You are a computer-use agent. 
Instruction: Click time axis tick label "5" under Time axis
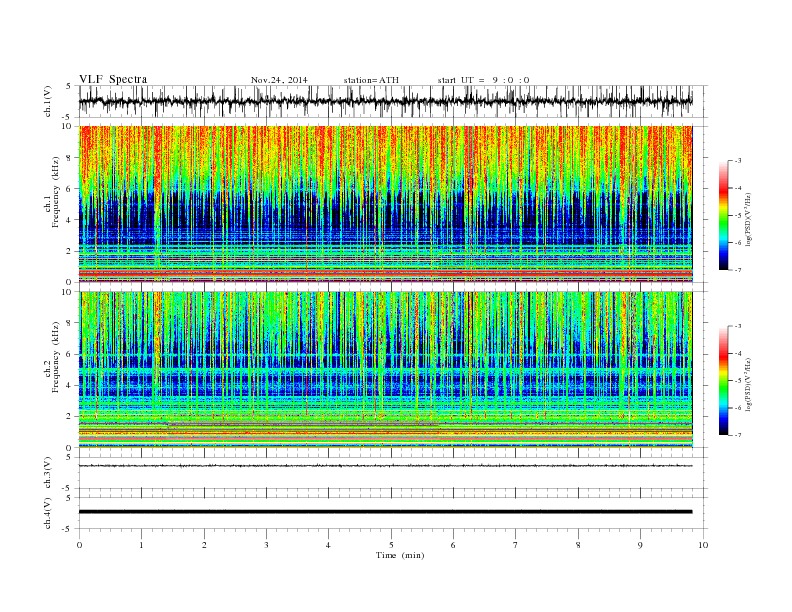tap(391, 545)
